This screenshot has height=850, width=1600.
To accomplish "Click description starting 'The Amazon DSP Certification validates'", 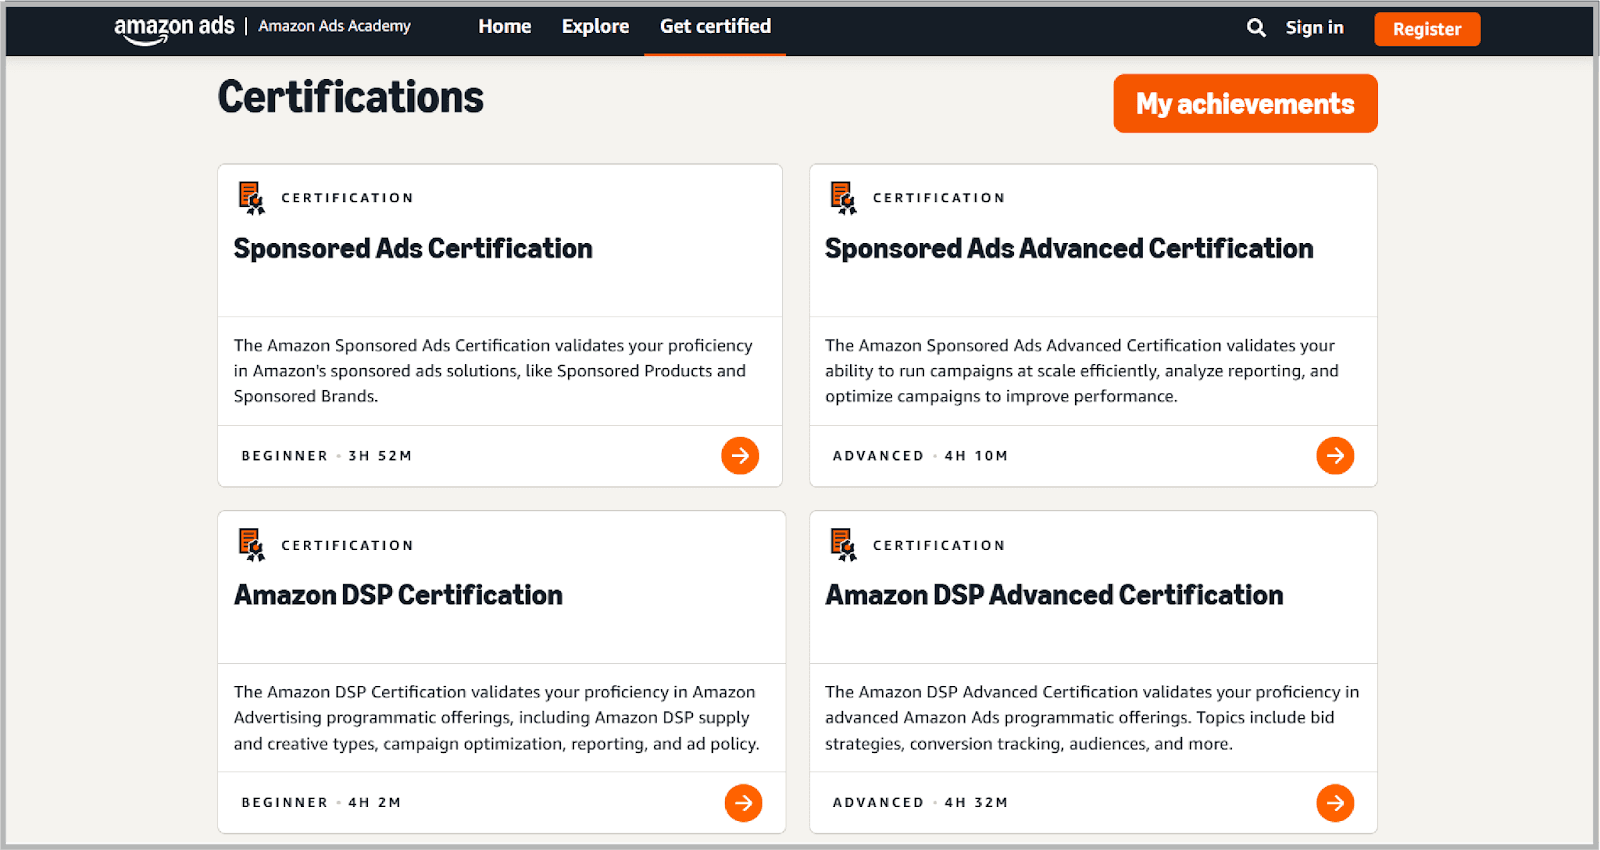I will point(496,718).
